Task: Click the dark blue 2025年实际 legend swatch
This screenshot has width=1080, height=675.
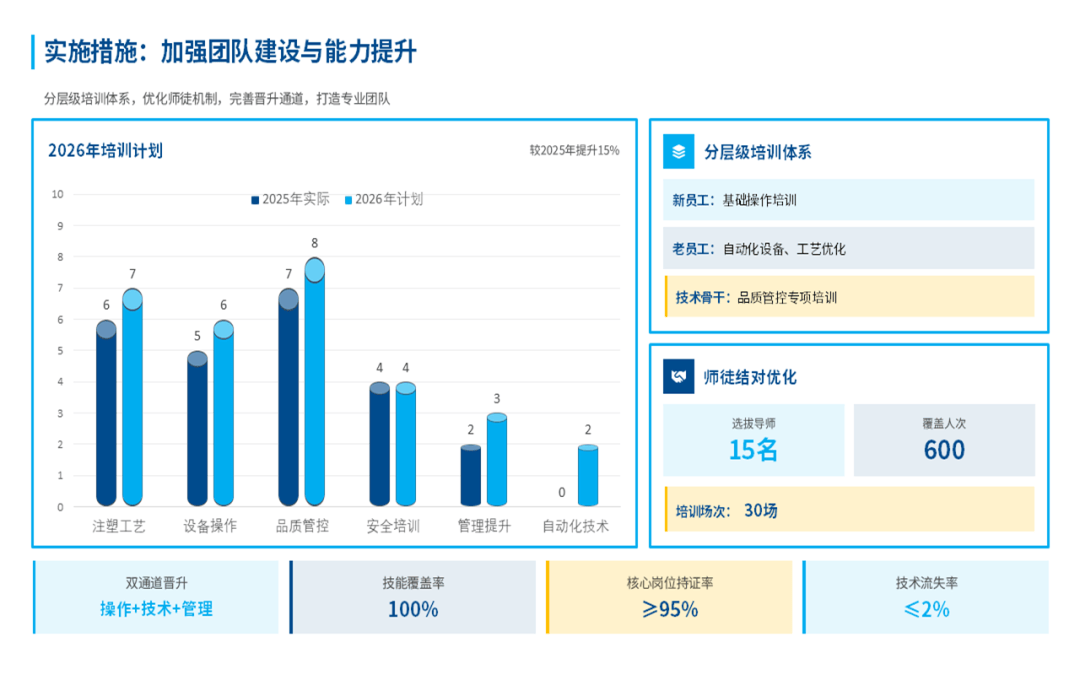Action: (x=256, y=200)
